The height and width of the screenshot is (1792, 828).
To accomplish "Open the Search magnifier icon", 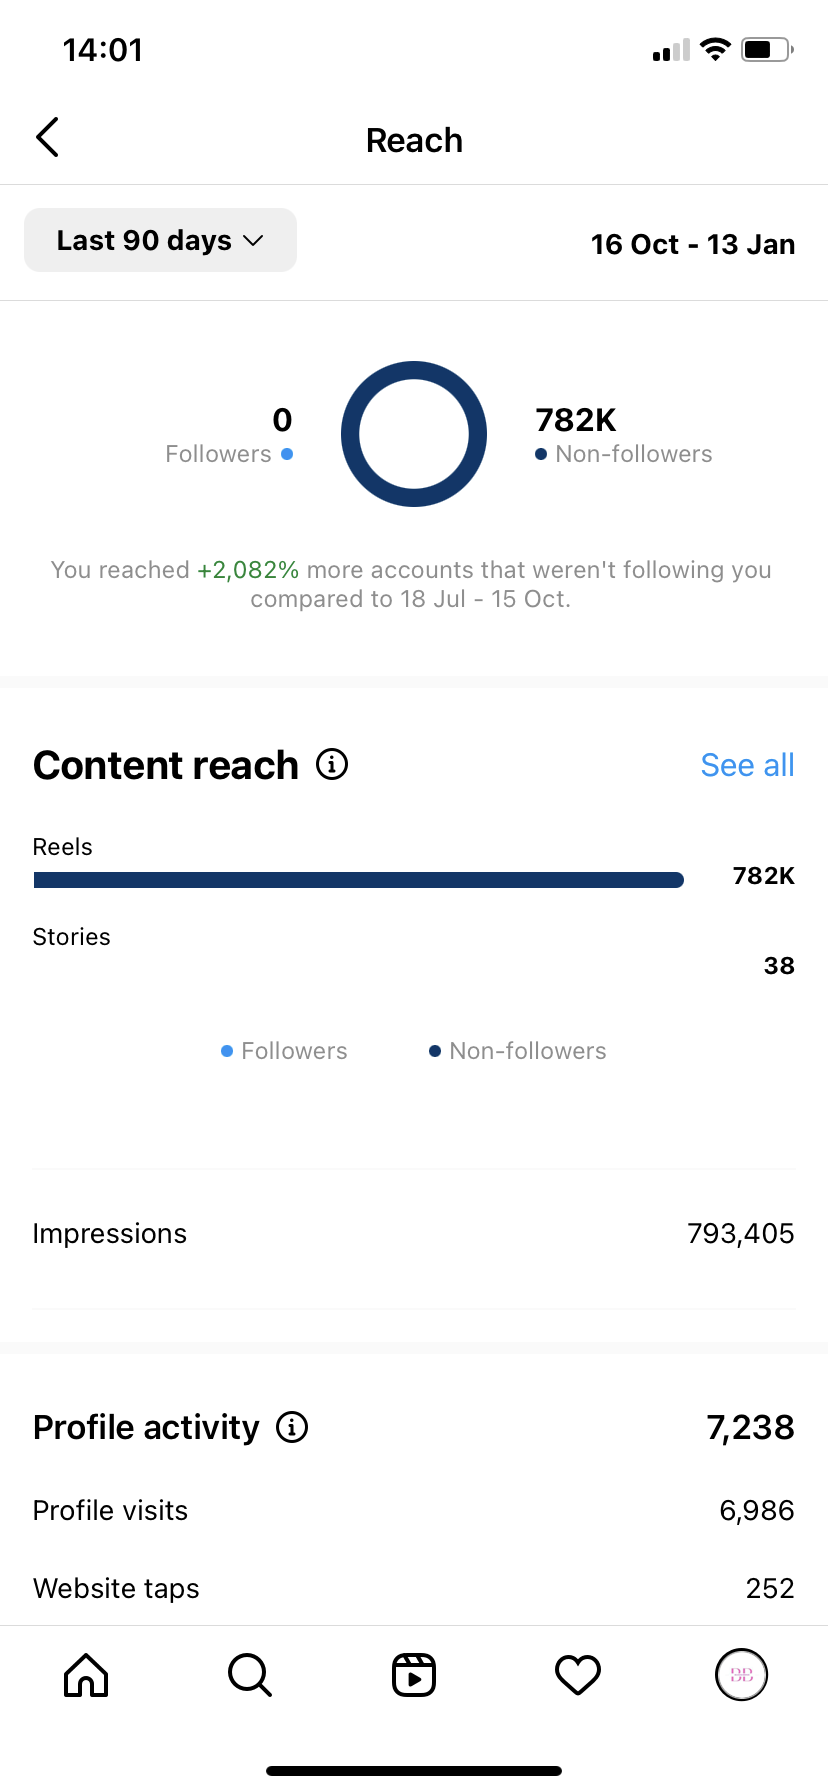I will 250,1675.
